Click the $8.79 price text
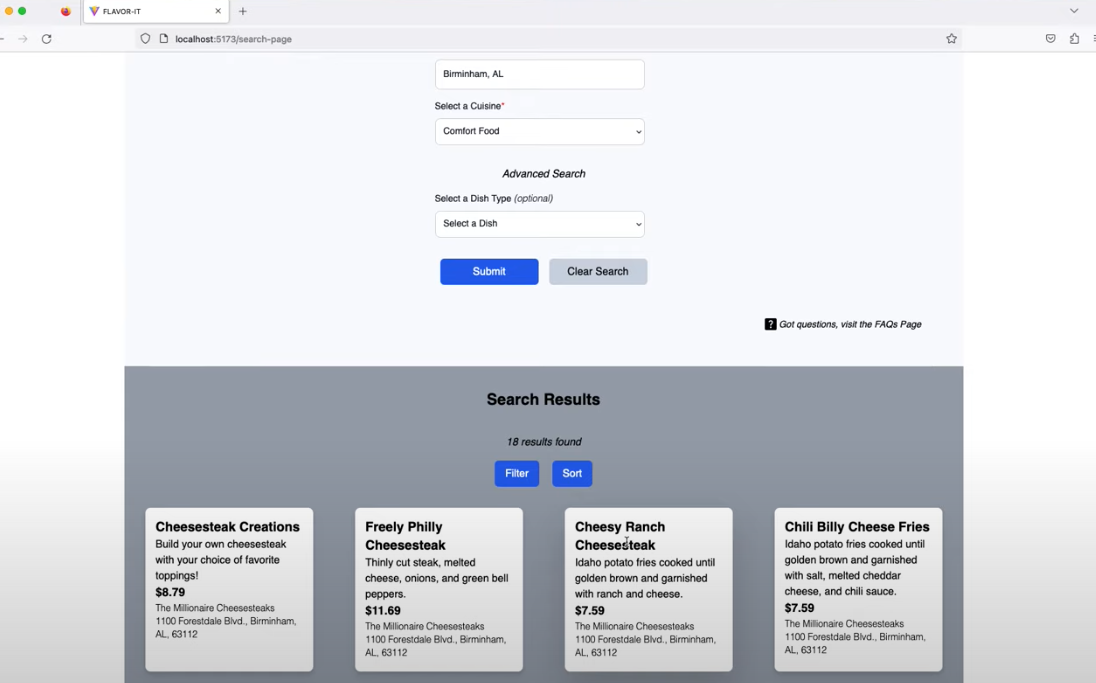 pyautogui.click(x=170, y=592)
